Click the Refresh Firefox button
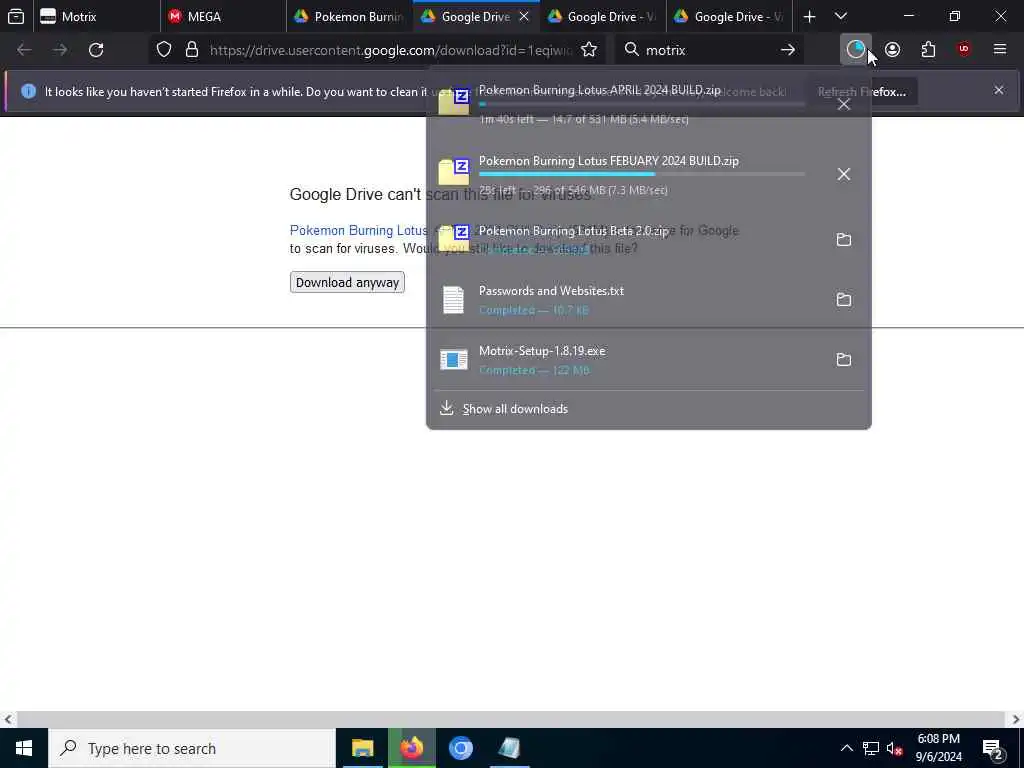The height and width of the screenshot is (768, 1024). (x=861, y=91)
